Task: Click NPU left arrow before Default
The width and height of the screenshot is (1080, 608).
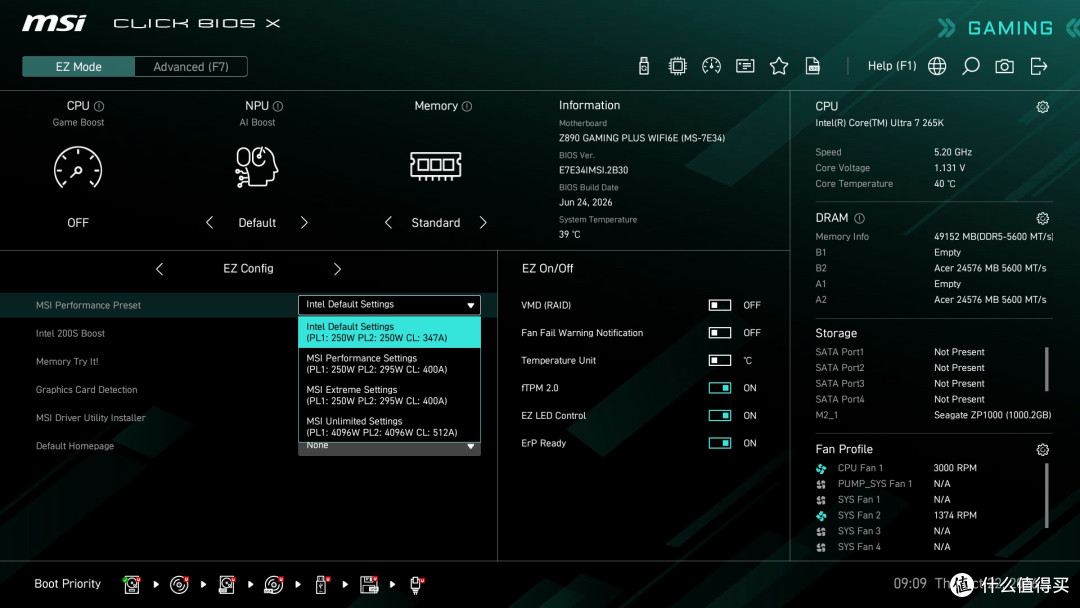Action: pos(209,222)
